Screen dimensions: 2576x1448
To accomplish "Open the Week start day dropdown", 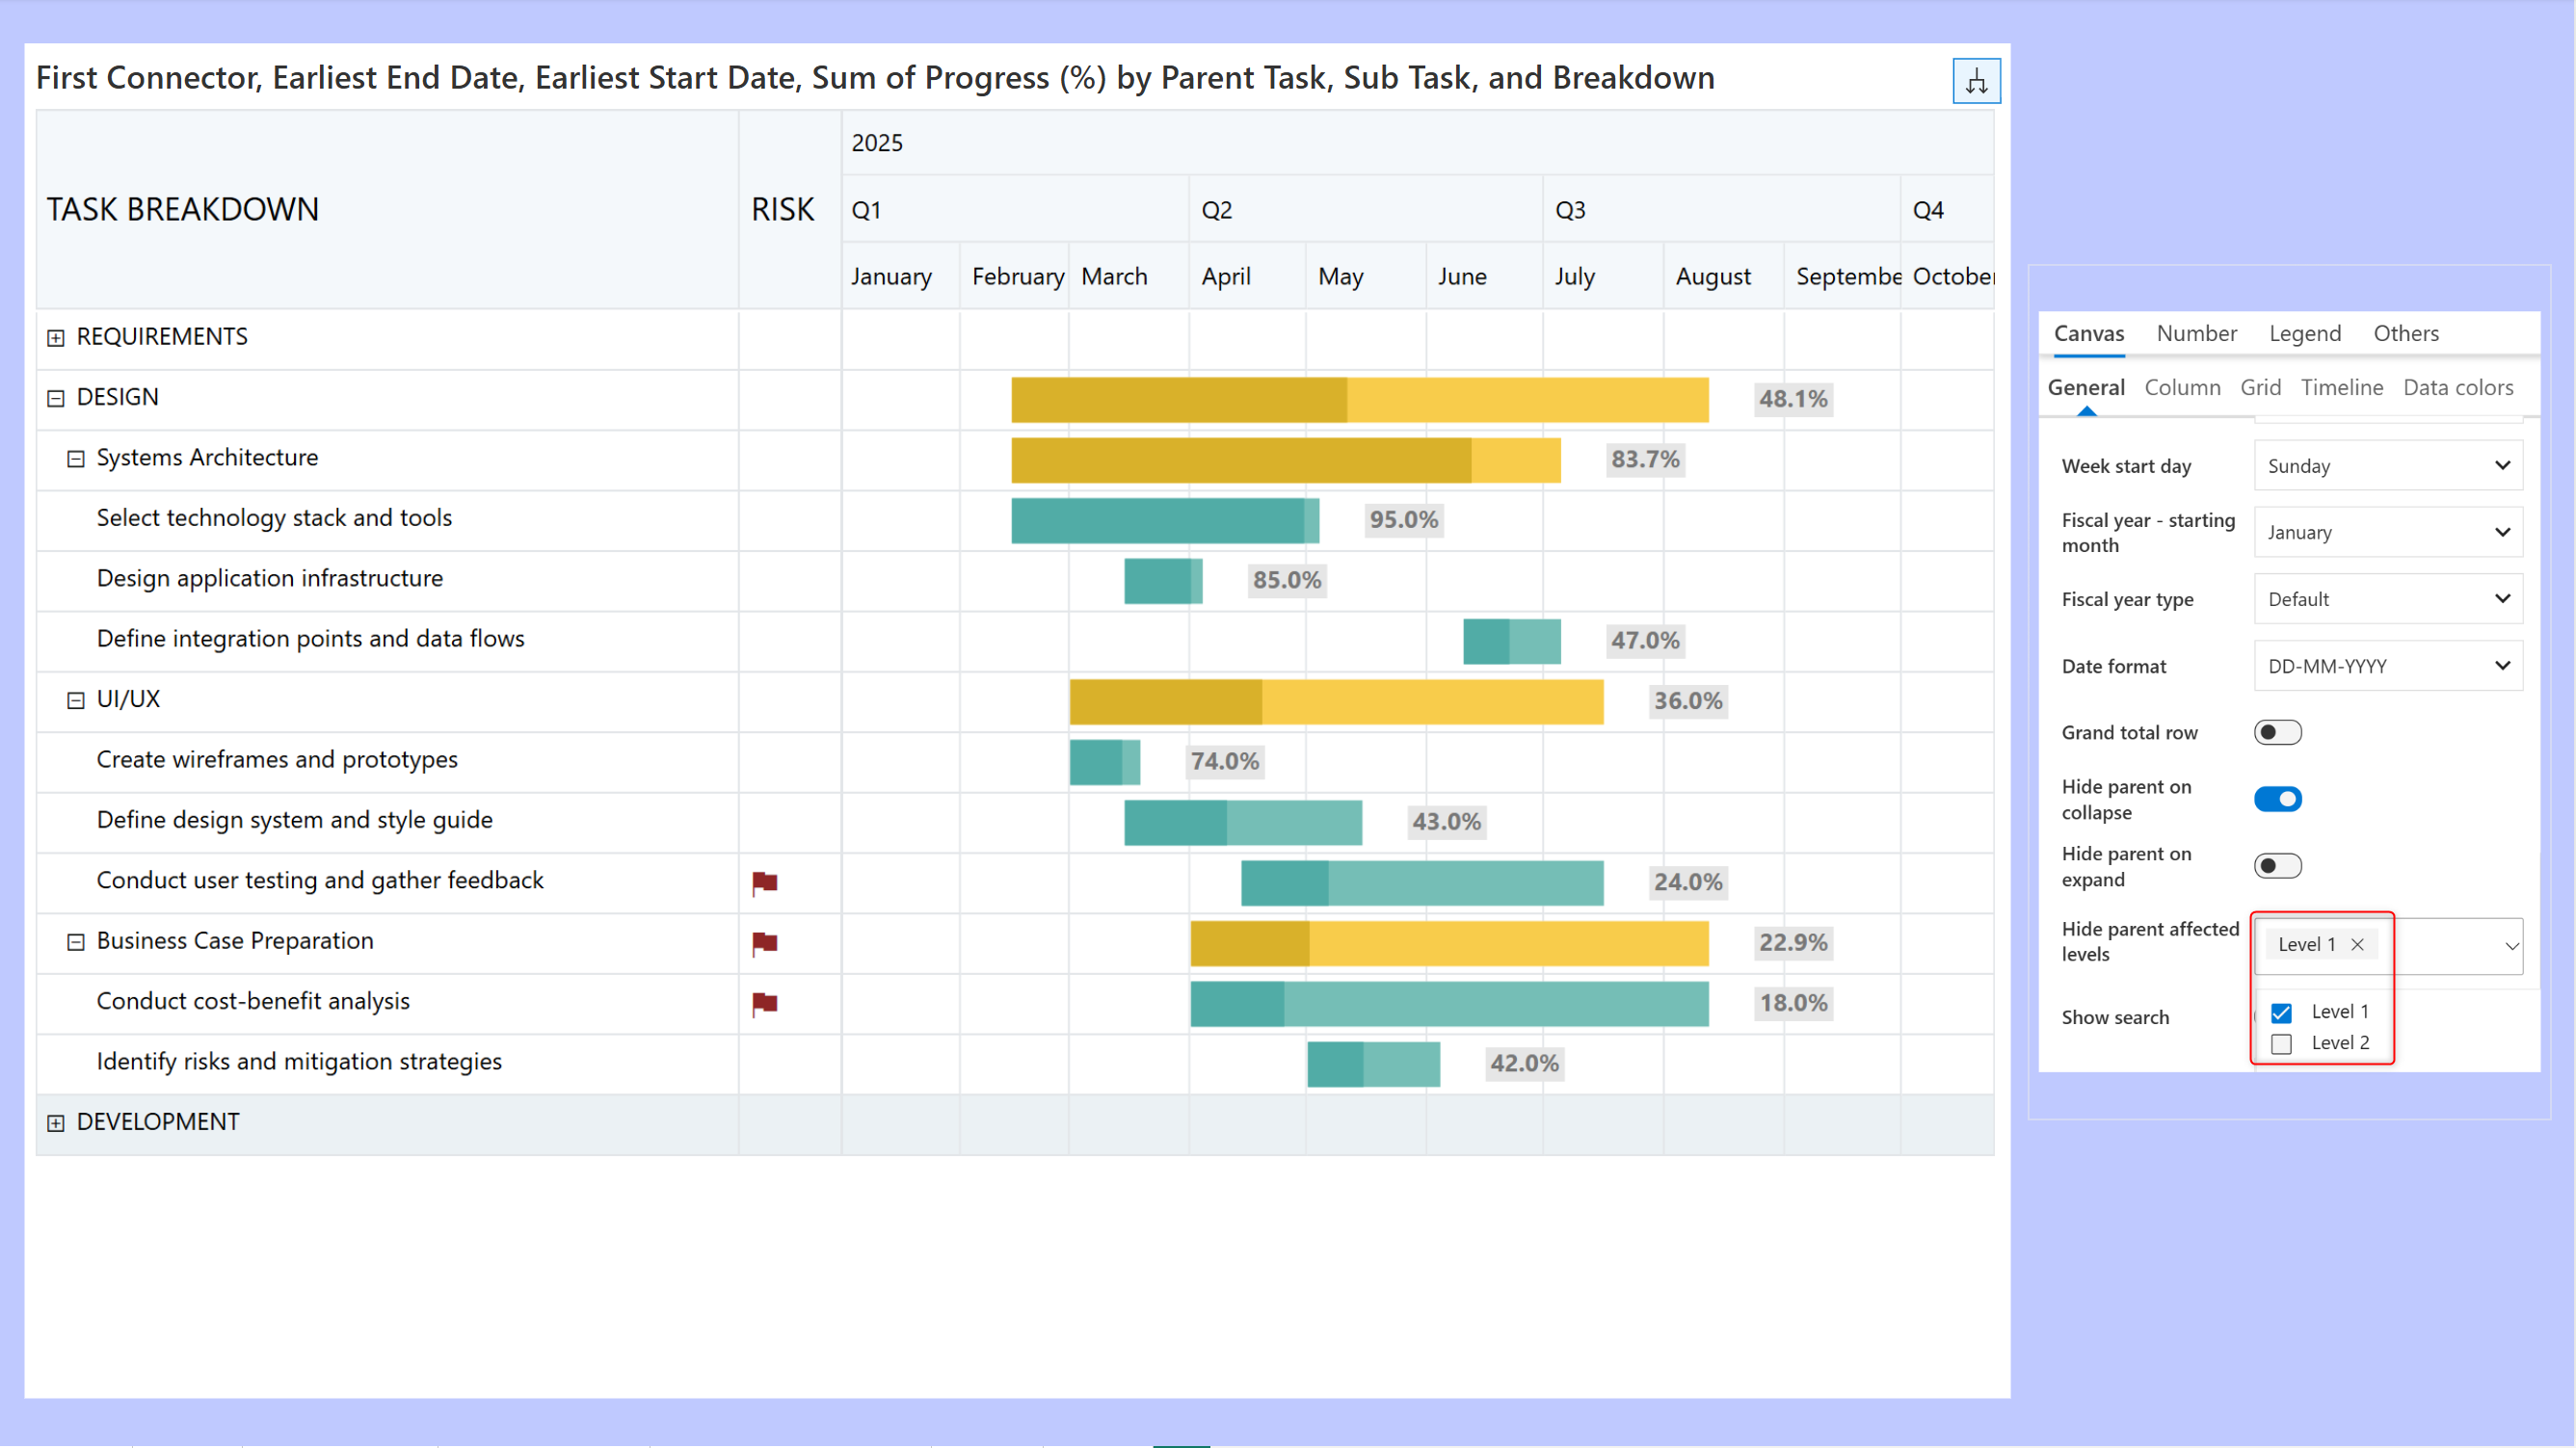I will click(x=2387, y=466).
